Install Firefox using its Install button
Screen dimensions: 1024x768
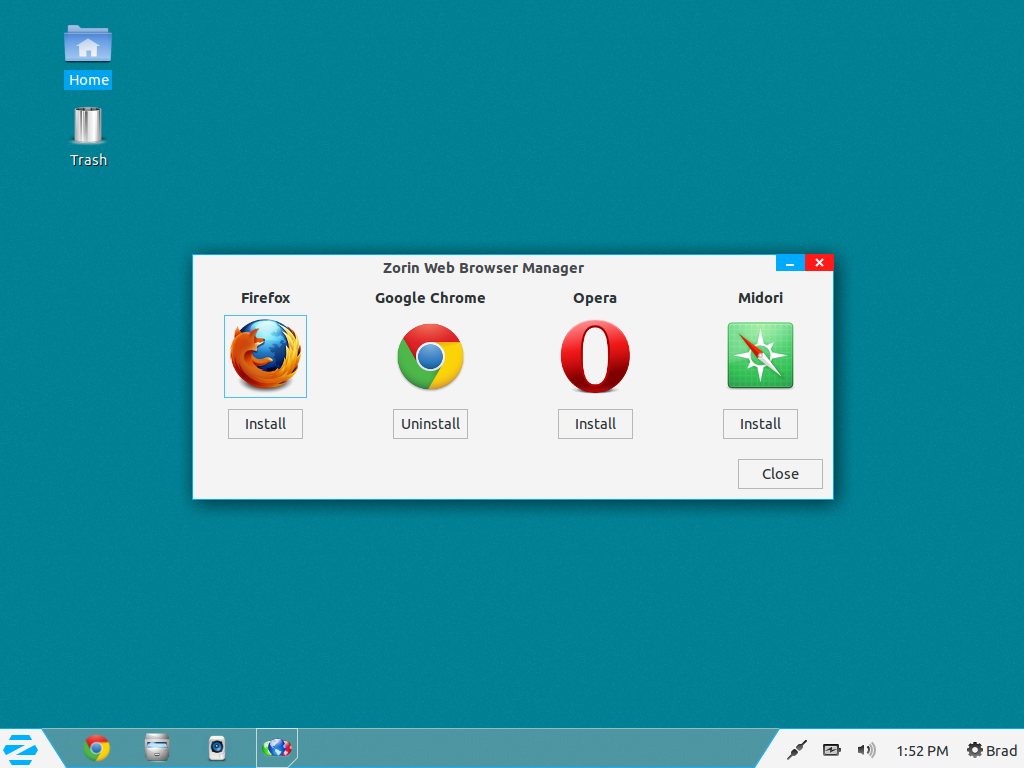tap(265, 424)
